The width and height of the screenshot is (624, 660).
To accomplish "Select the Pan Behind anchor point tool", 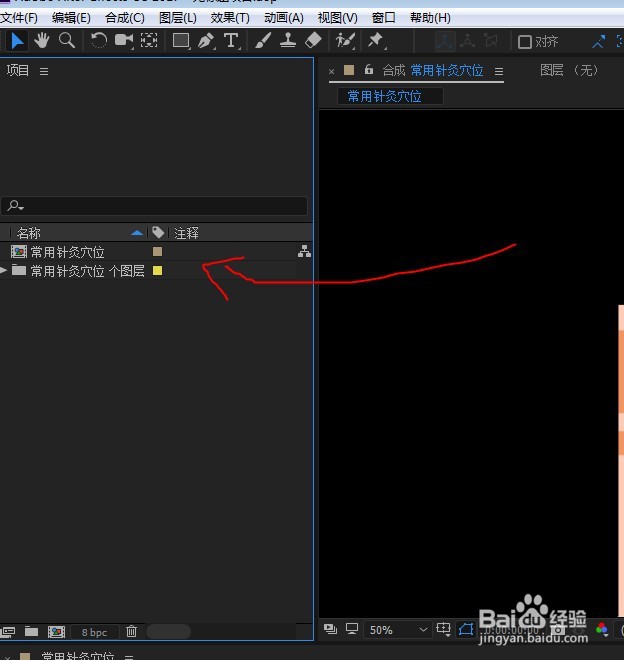I will (x=149, y=41).
